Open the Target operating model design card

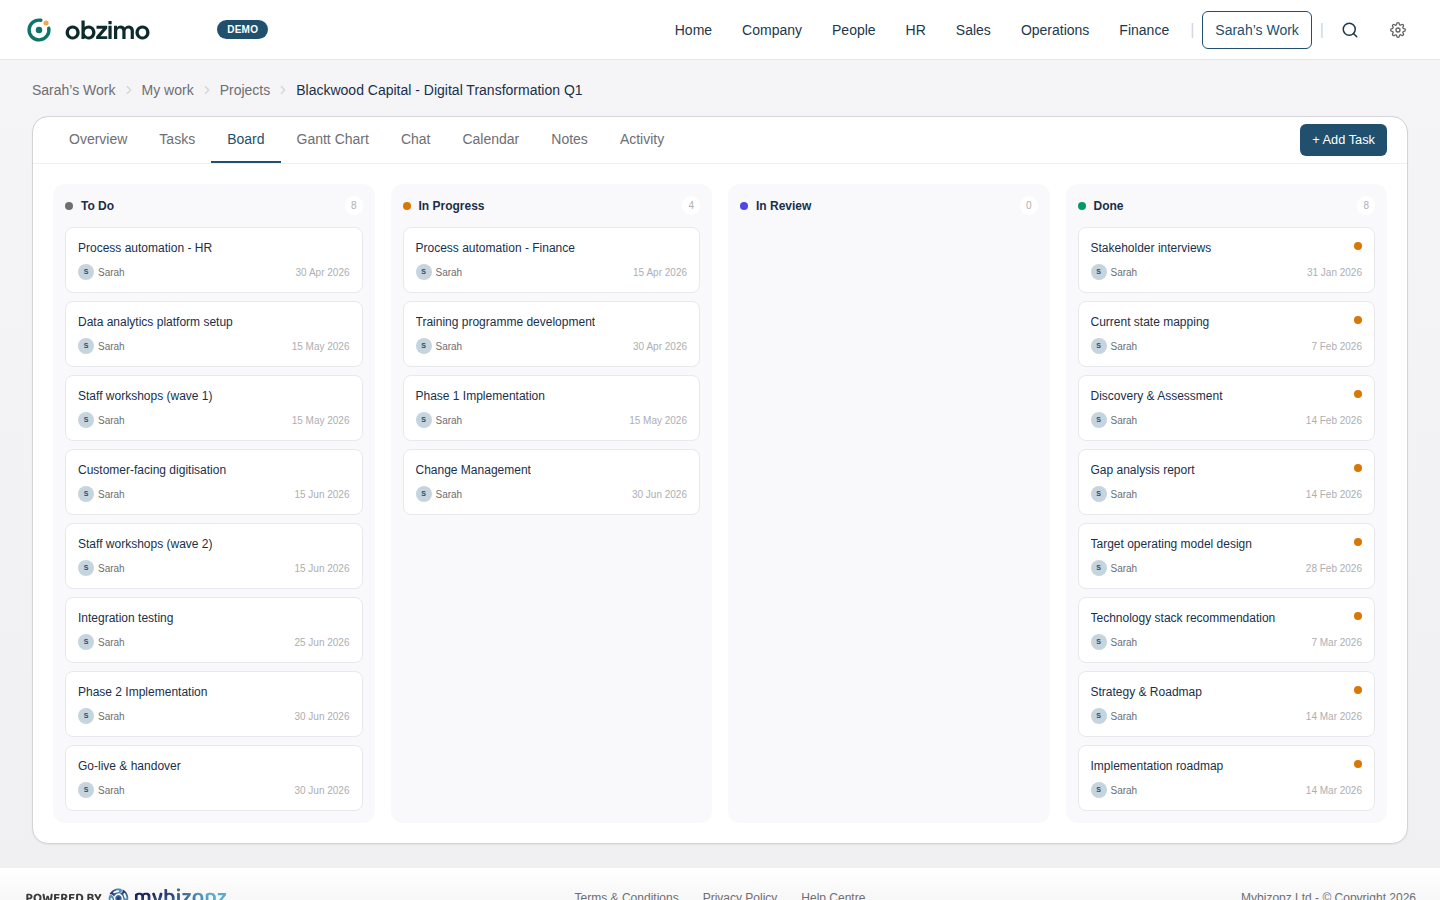point(1226,556)
